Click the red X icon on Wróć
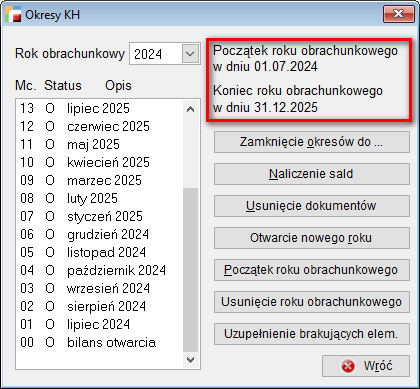This screenshot has height=389, width=420. pos(348,366)
